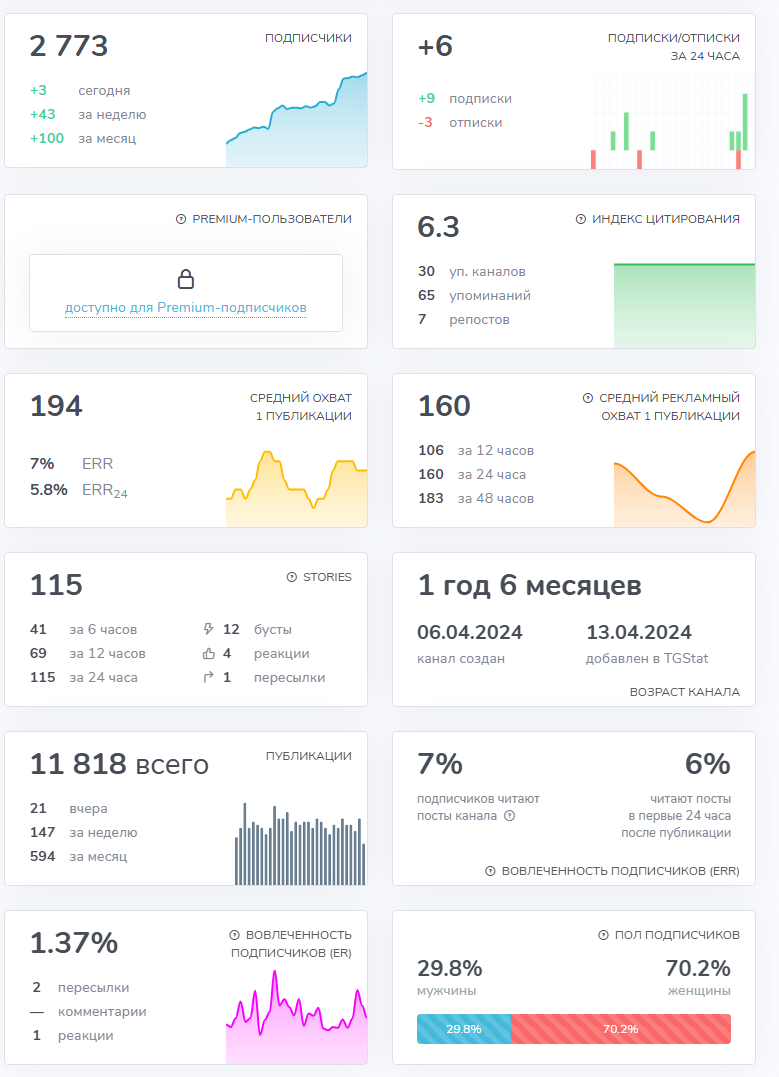
Task: Click help icon beside ПОЛ ПОДПИСЧИКОВ
Action: coord(603,935)
